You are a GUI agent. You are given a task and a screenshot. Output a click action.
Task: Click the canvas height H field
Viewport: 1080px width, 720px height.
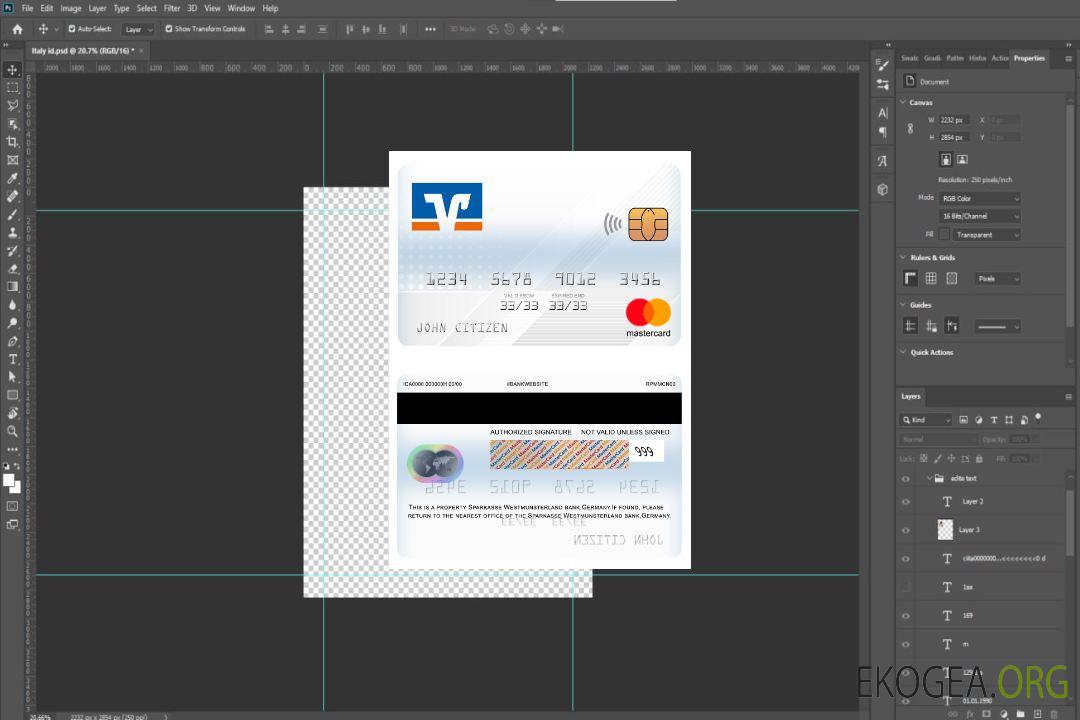[x=955, y=138]
